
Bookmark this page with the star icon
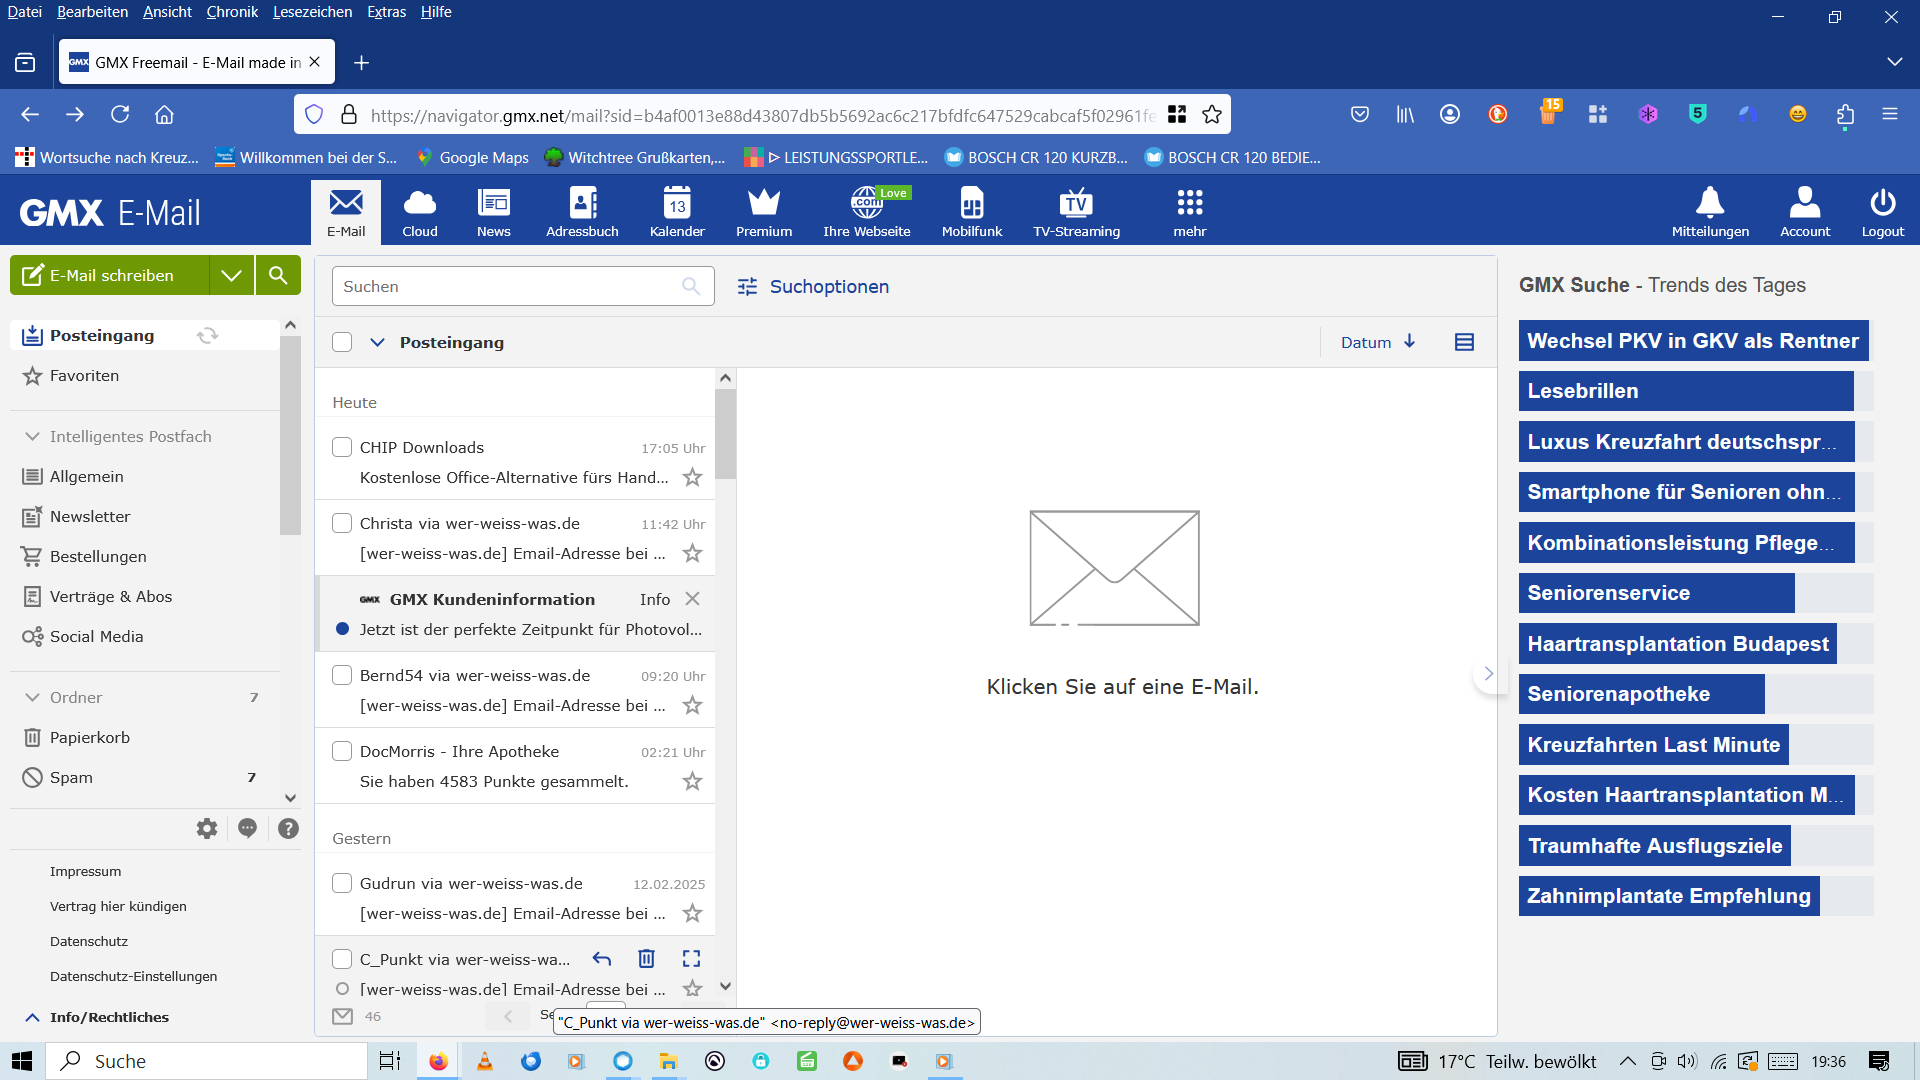1212,115
